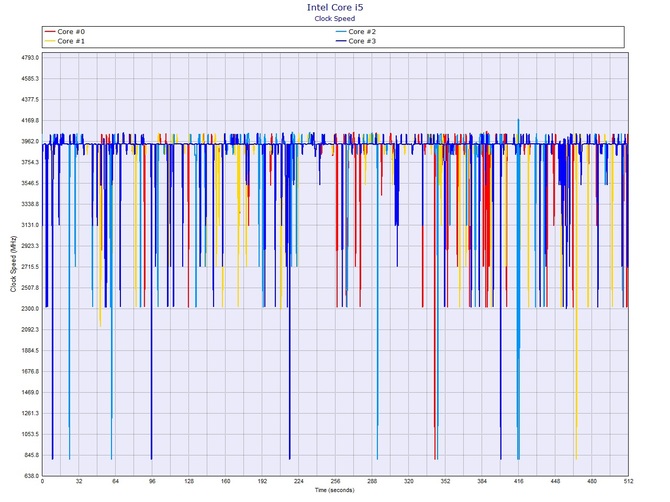This screenshot has width=670, height=502.
Task: Click the Core #3 legend entry
Action: [x=356, y=41]
